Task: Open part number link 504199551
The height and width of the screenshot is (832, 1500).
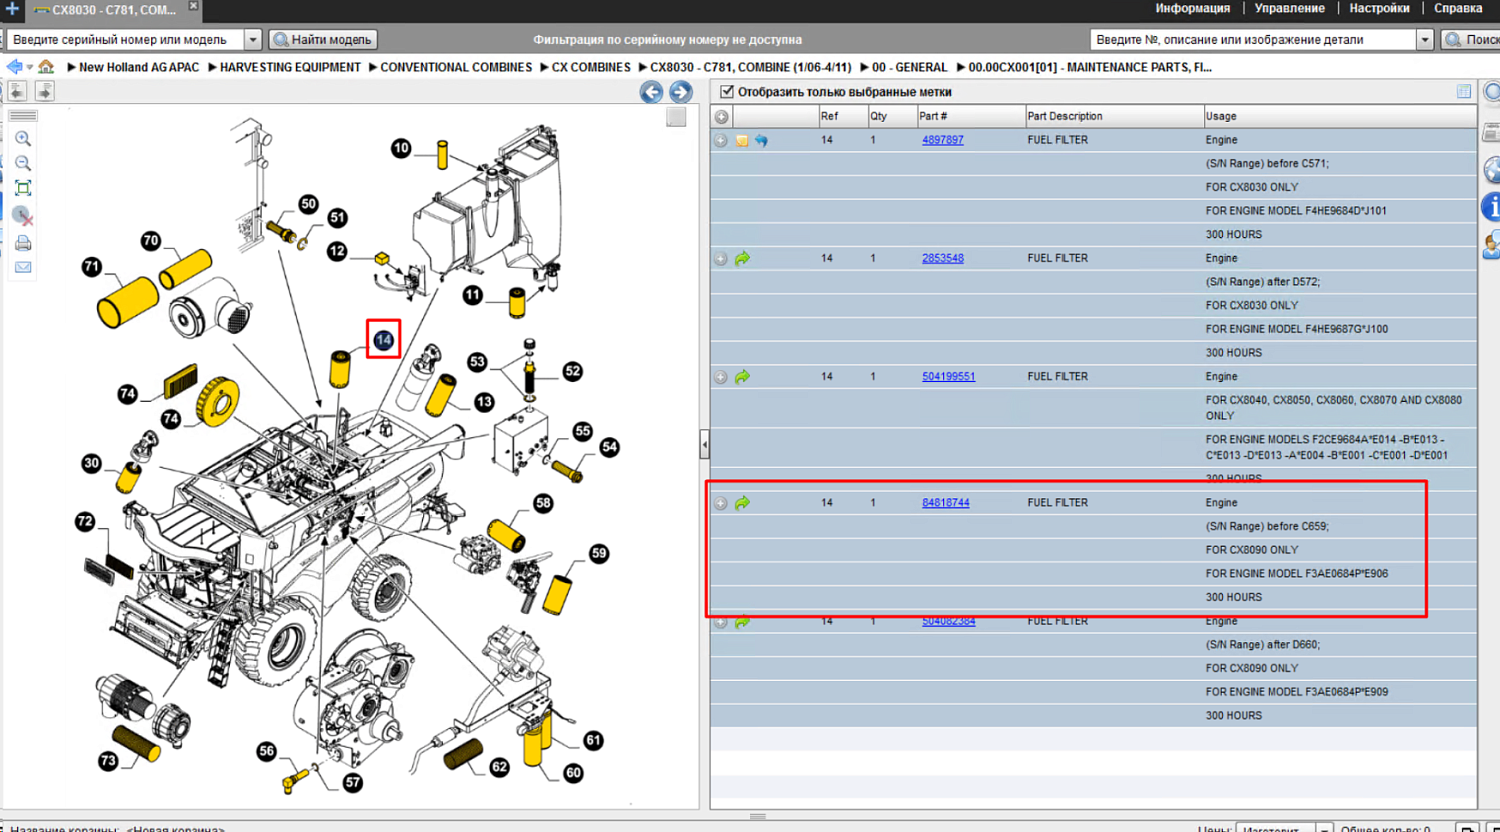Action: click(949, 377)
